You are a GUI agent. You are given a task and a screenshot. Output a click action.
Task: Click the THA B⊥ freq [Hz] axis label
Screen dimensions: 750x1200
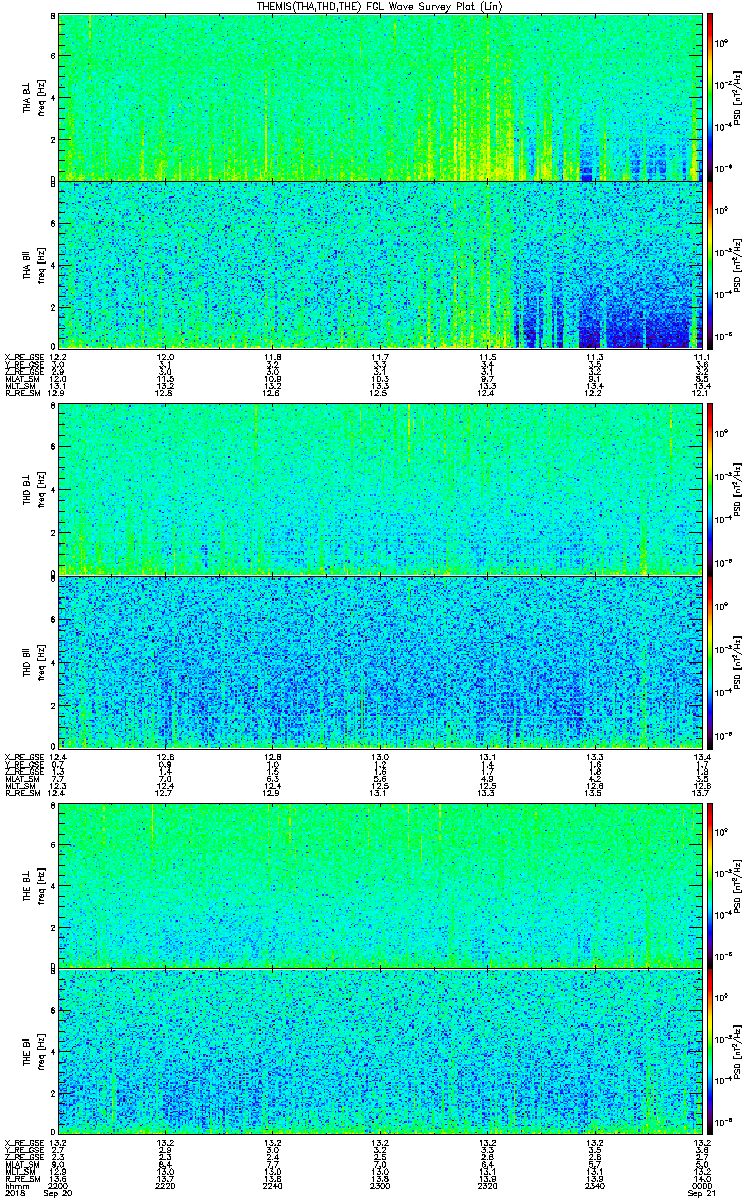[x=40, y=97]
